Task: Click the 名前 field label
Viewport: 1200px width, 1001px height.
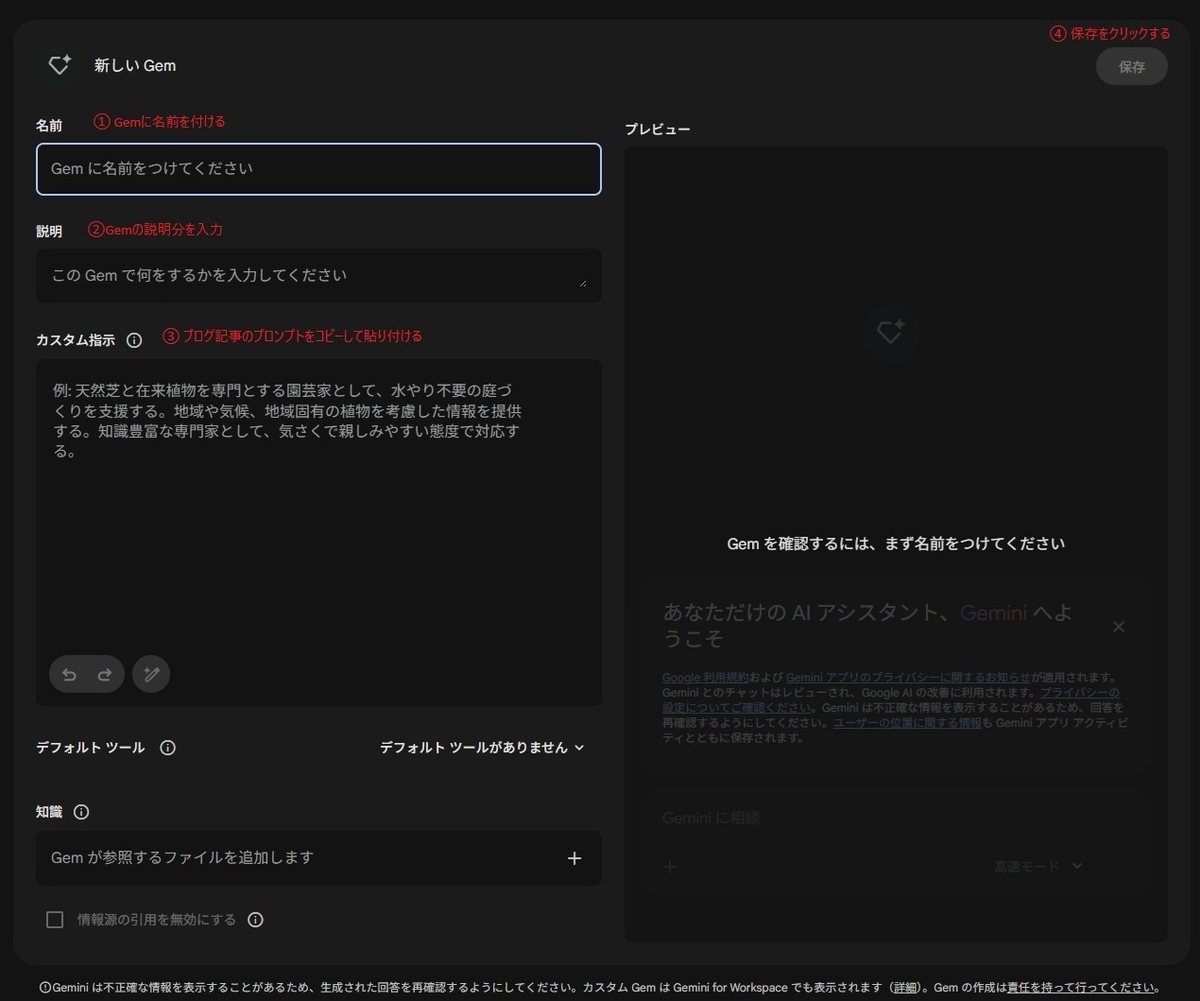Action: 49,125
